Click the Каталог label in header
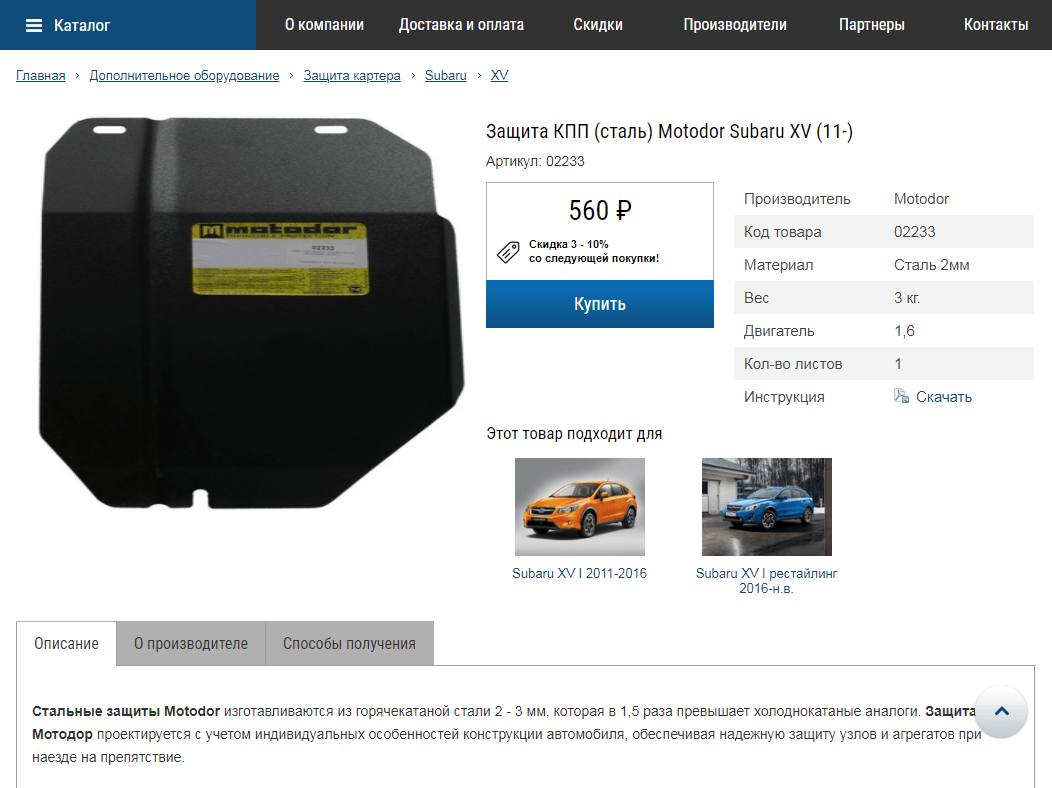The height and width of the screenshot is (788, 1052). (x=82, y=25)
